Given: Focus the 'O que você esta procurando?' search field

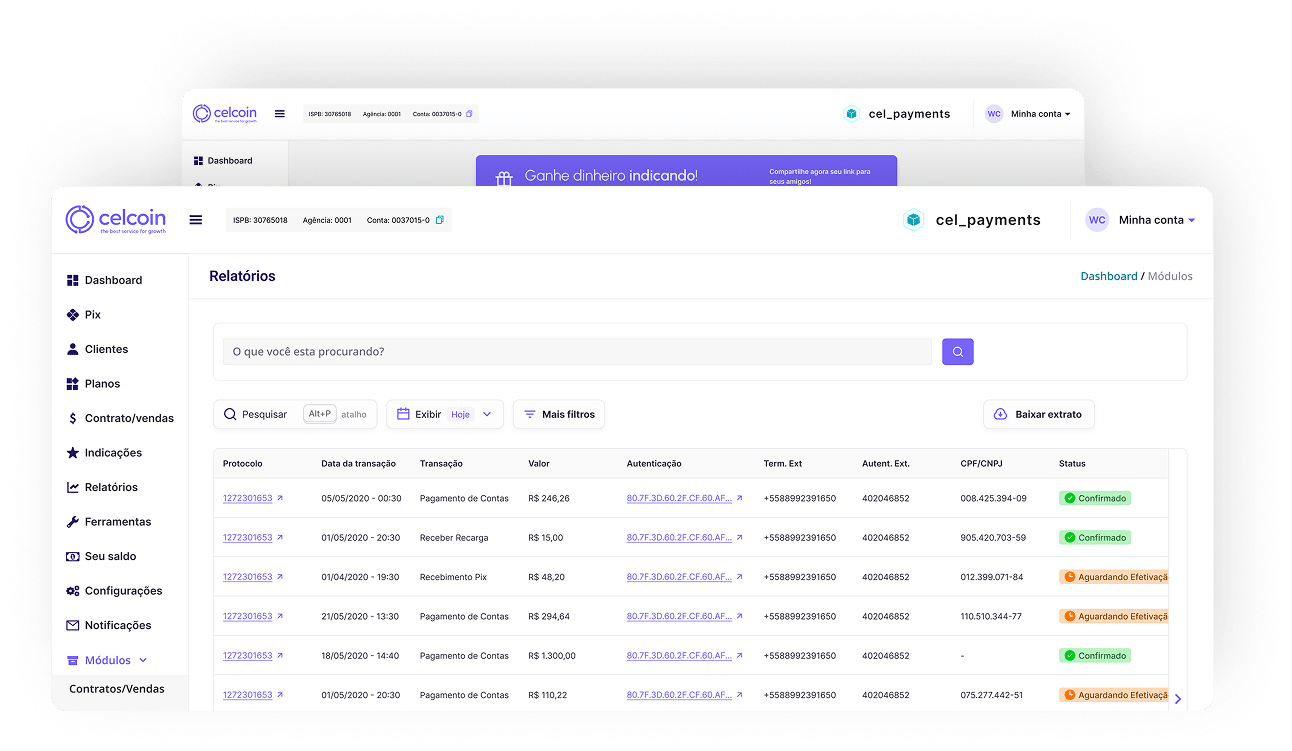Looking at the screenshot, I should [576, 352].
